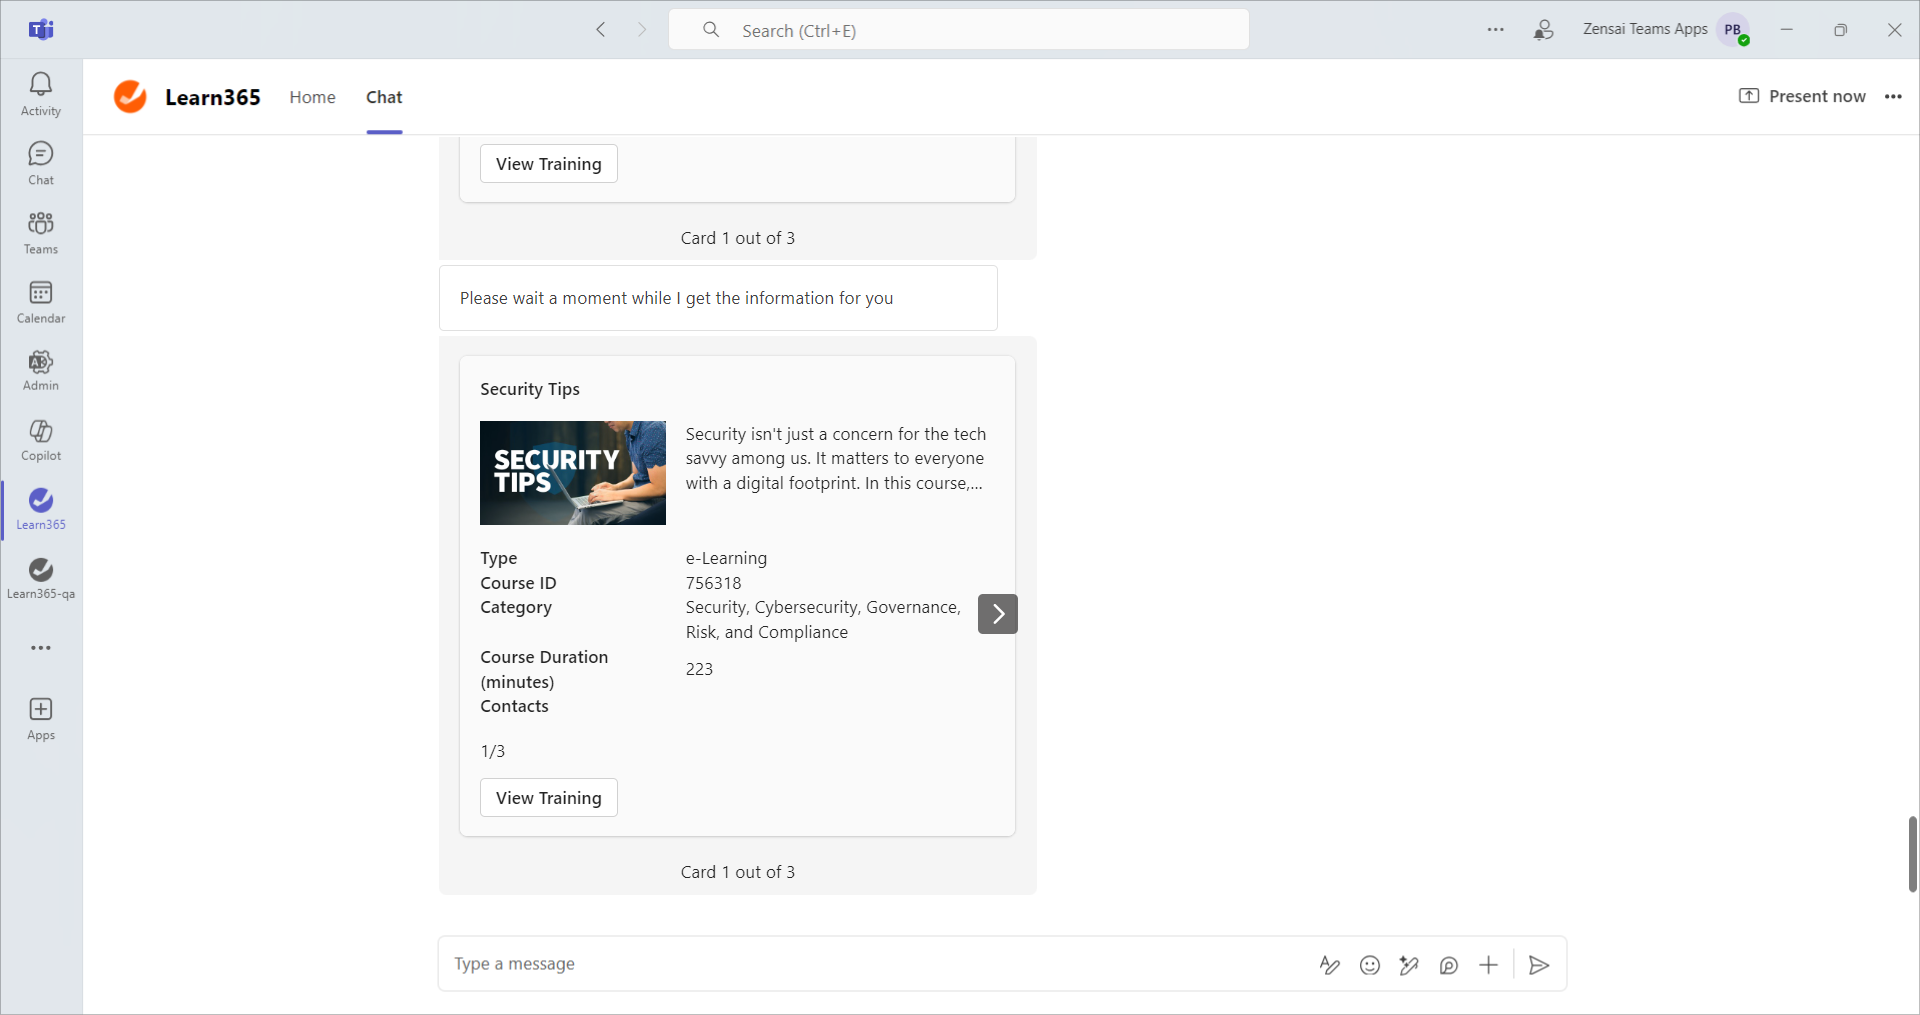Switch to the Home tab

click(x=312, y=97)
